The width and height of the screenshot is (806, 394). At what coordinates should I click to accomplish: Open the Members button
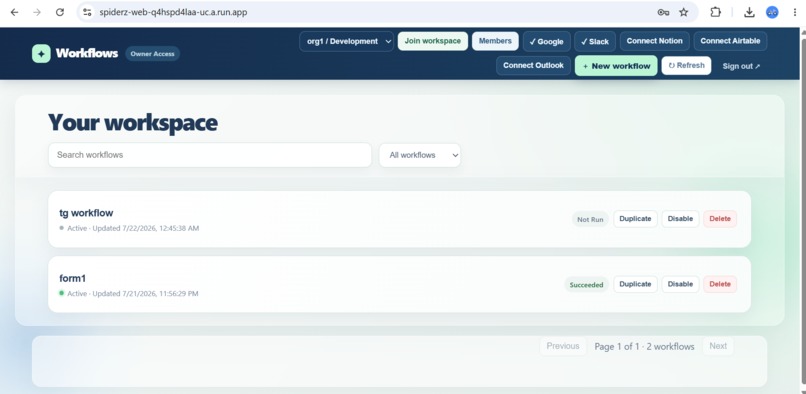pos(495,41)
